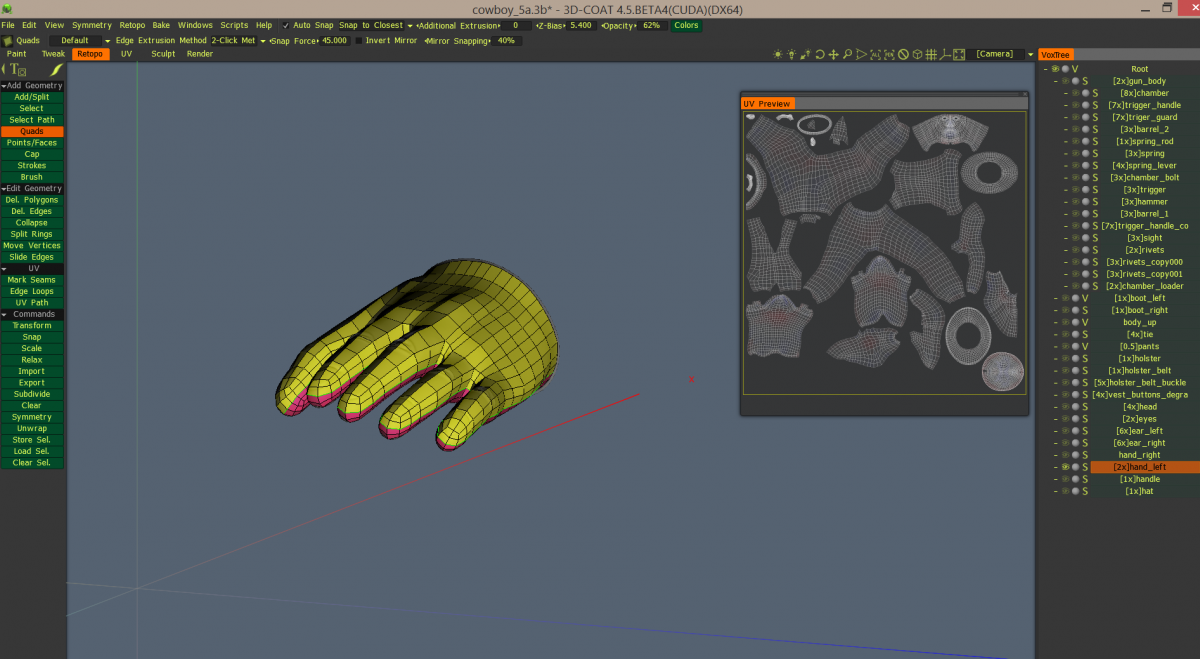Click the 3D cube perspective icon
Screen dimensions: 1200x659
[916, 54]
